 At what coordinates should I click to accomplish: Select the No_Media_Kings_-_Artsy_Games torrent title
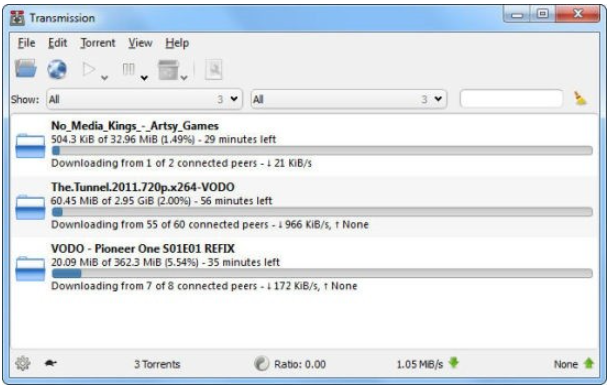pos(135,126)
